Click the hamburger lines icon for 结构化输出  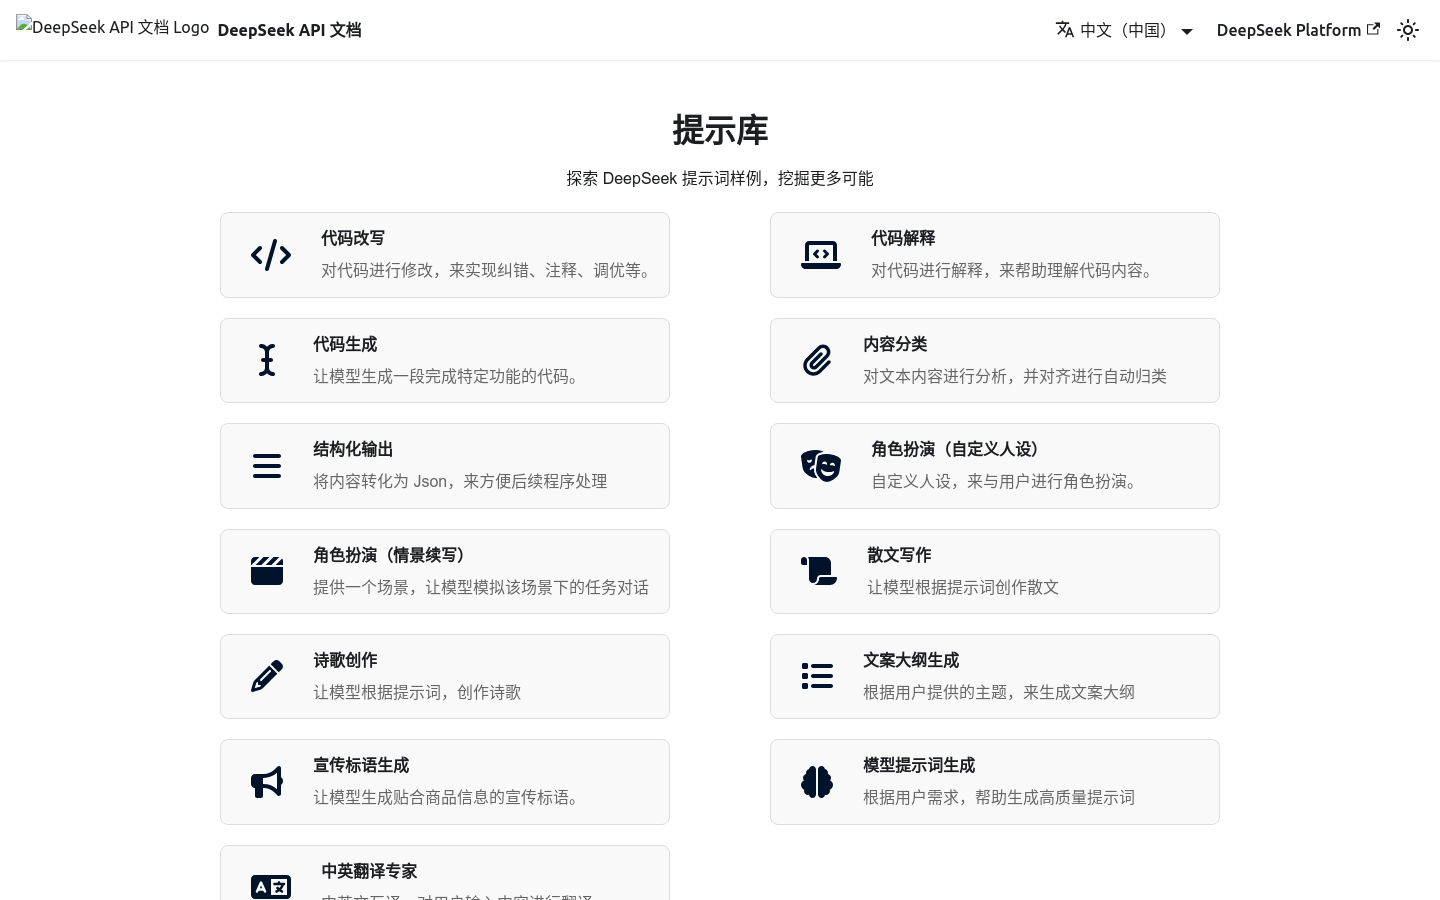267,466
